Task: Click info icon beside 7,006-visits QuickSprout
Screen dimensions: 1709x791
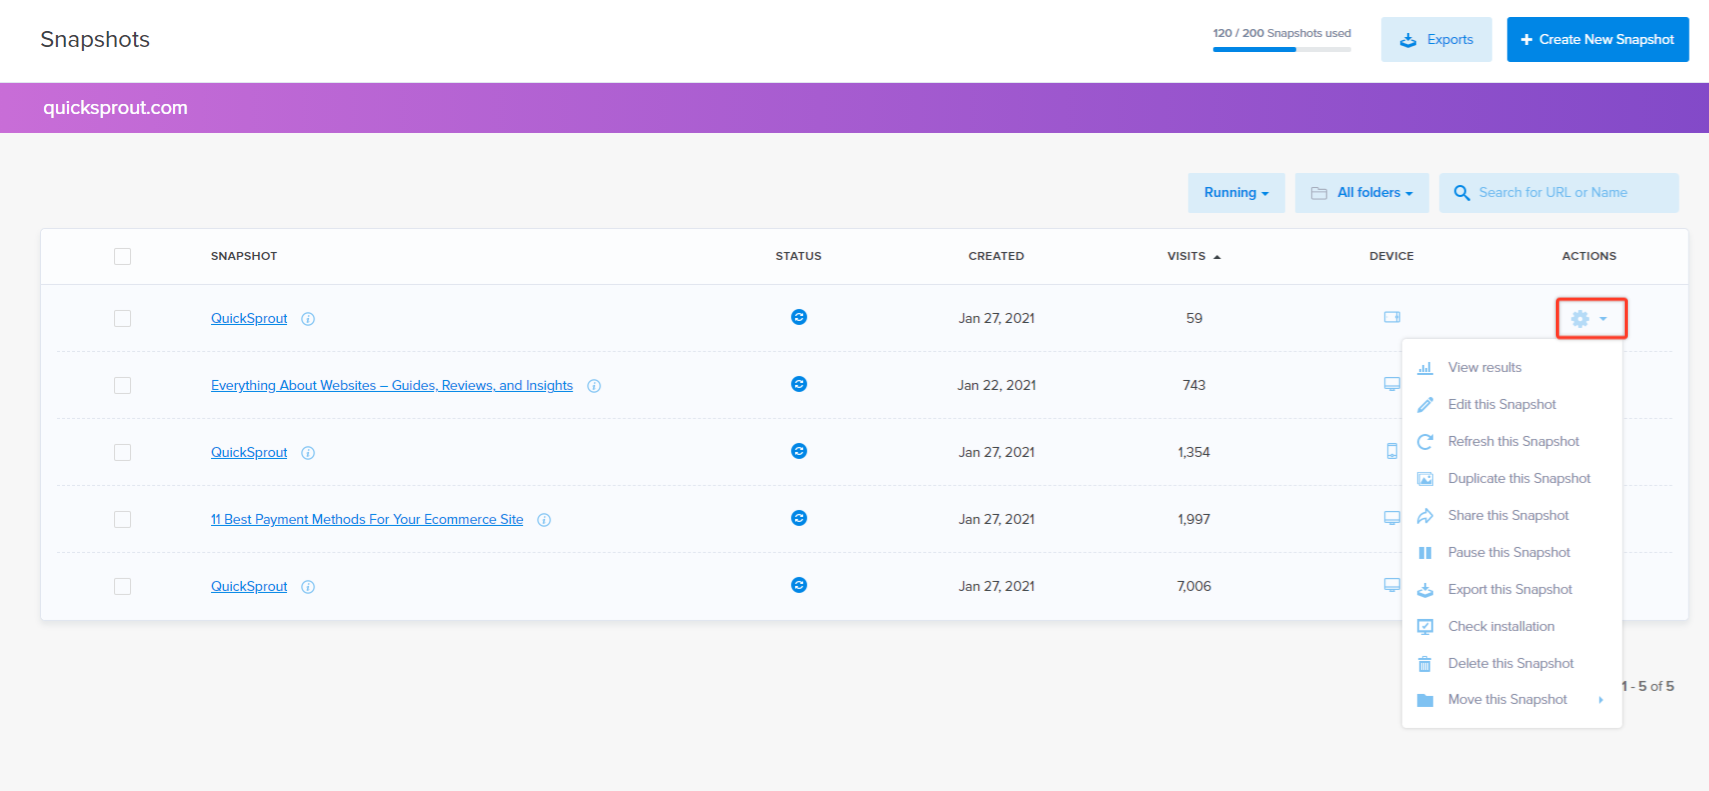Action: [x=308, y=587]
